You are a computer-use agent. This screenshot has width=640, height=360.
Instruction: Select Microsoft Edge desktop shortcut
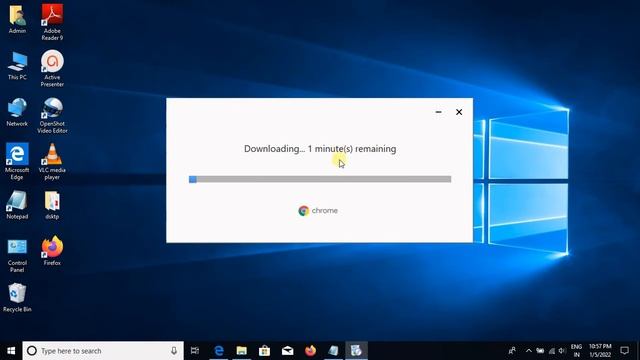[x=17, y=161]
